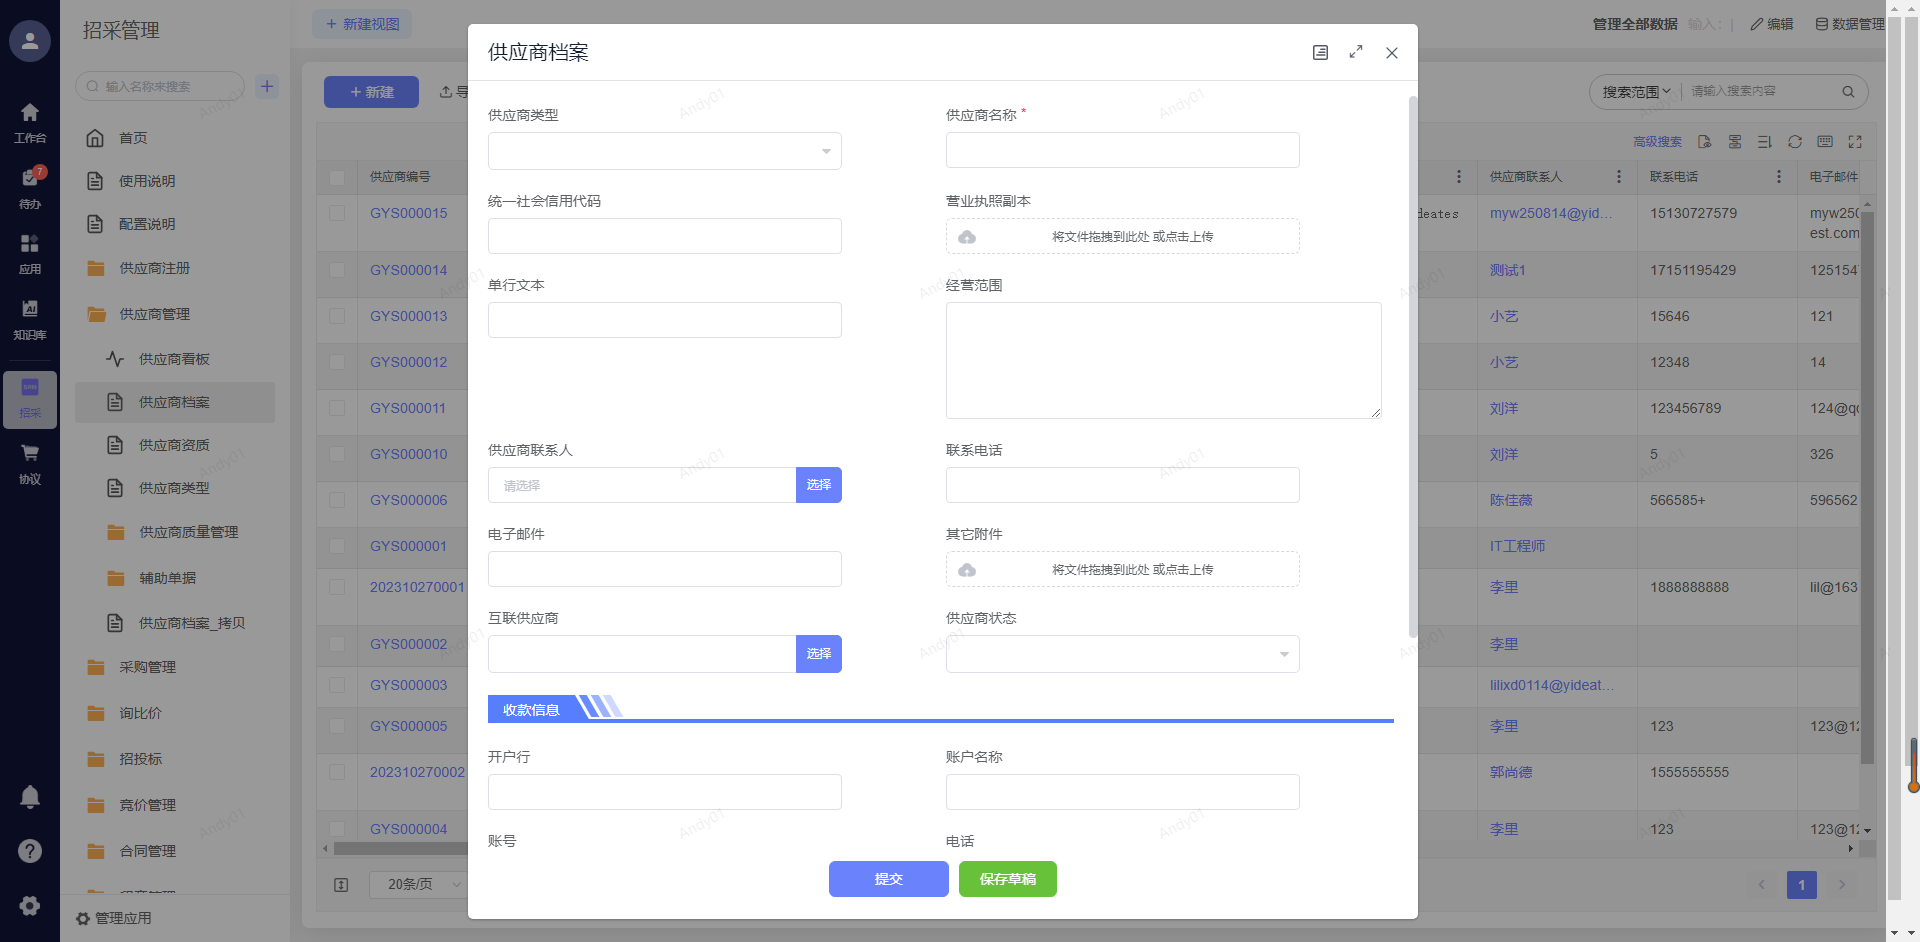The image size is (1920, 942).
Task: Open the 供应商类型 dropdown
Action: [664, 151]
